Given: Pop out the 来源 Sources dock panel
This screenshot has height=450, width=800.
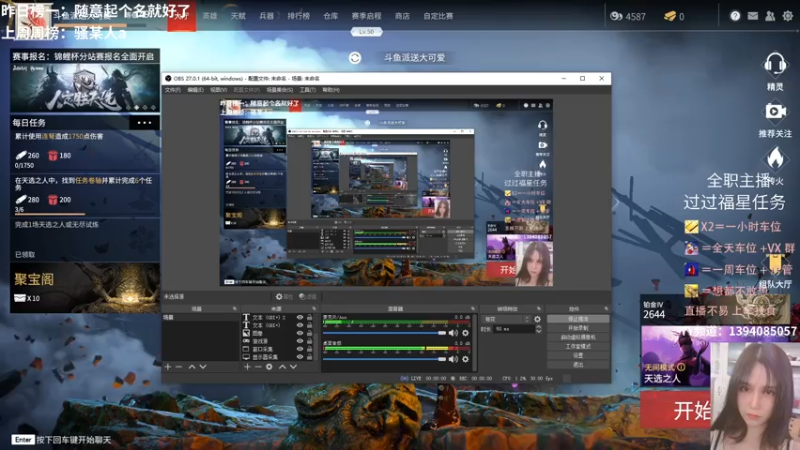Looking at the screenshot, I should point(314,309).
